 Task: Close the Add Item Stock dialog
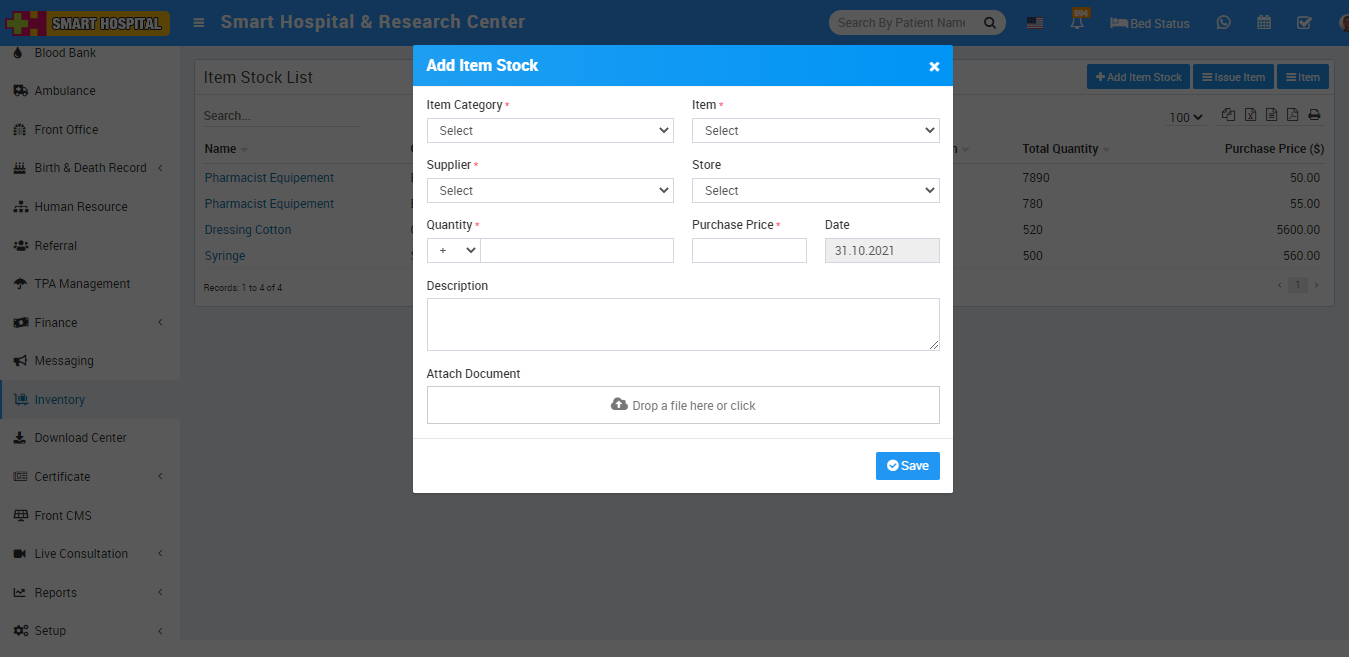pyautogui.click(x=934, y=66)
